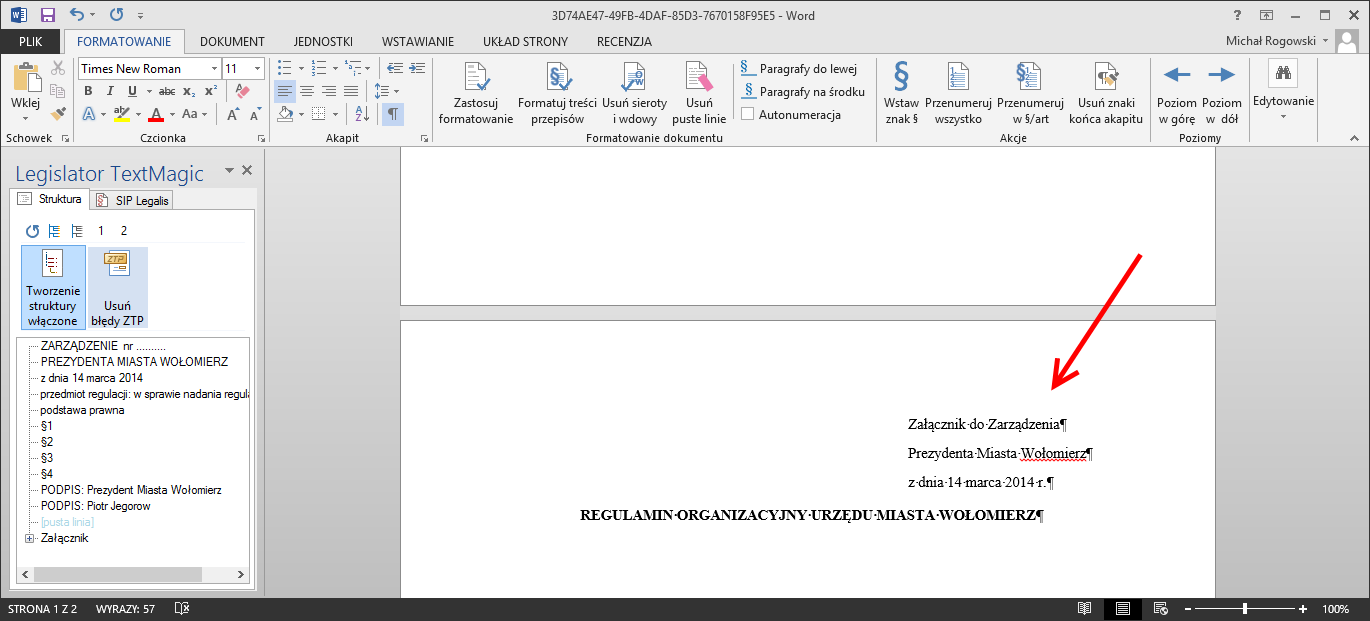Toggle bold formatting

tap(88, 91)
